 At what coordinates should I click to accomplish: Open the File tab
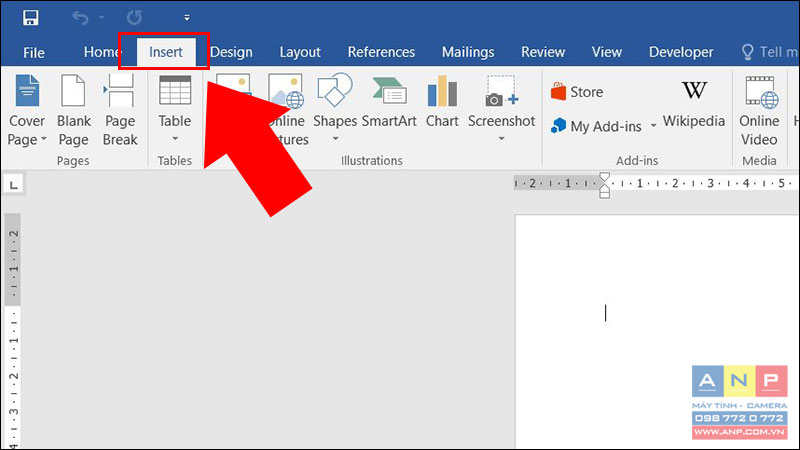pyautogui.click(x=34, y=52)
